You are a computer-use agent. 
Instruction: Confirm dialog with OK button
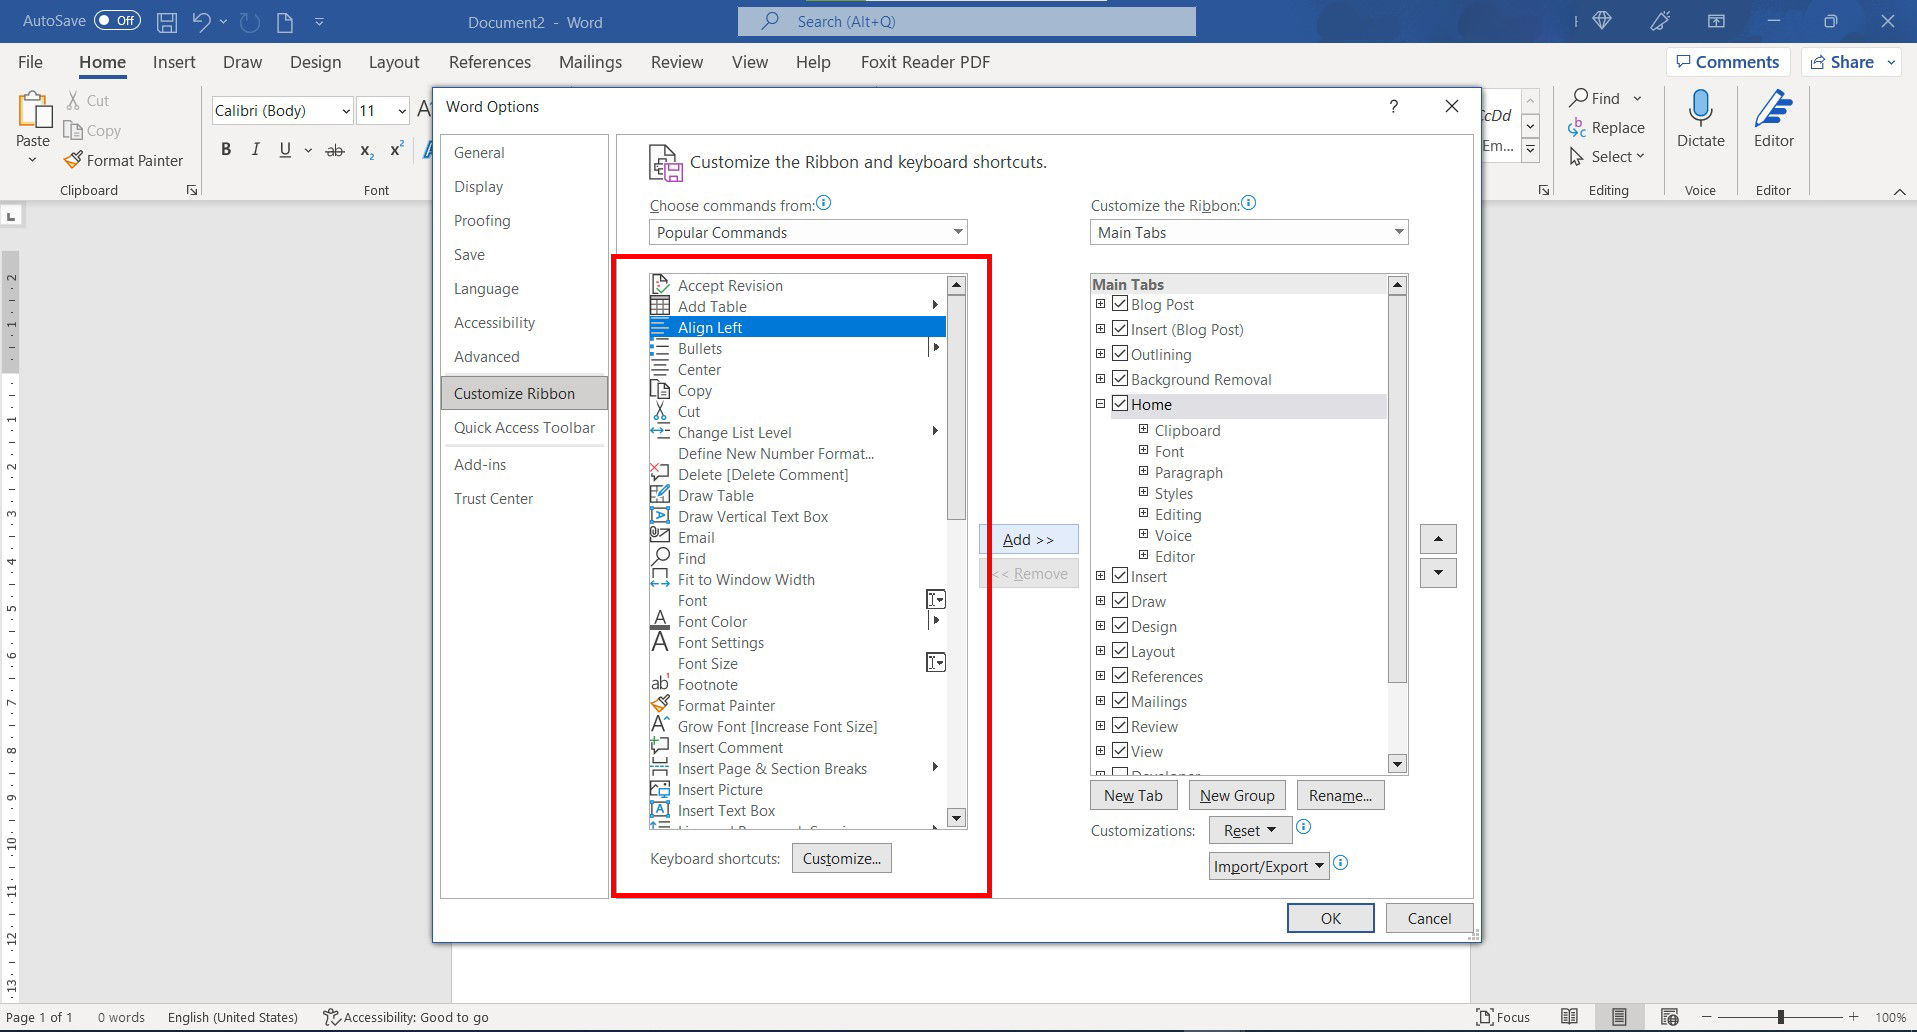pyautogui.click(x=1330, y=918)
